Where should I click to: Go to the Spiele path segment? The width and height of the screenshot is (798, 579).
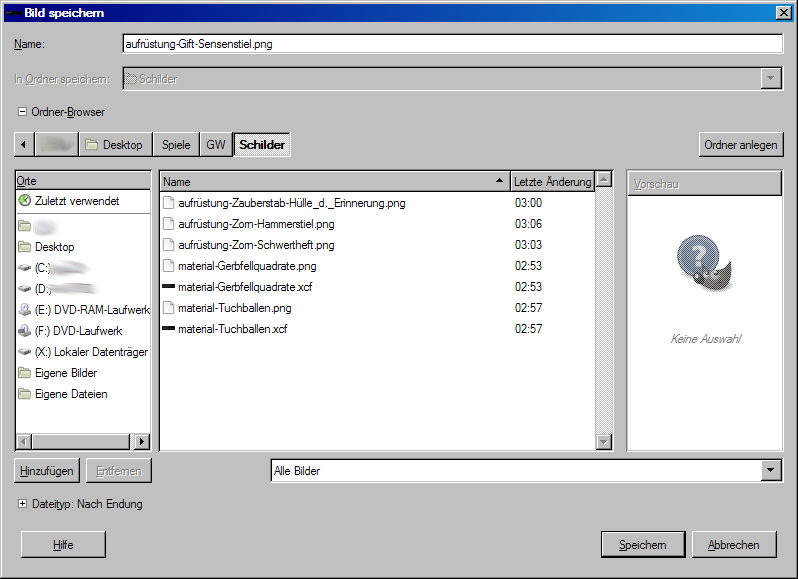(176, 145)
